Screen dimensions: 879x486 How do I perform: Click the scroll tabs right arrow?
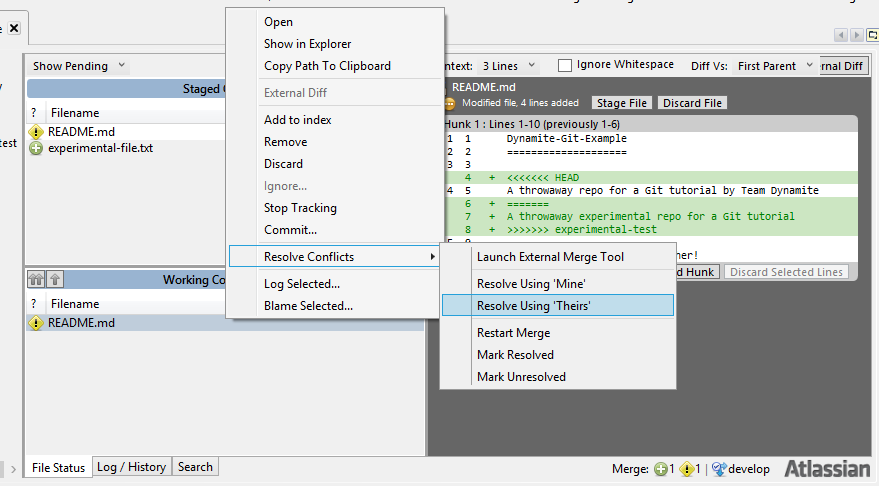pos(857,35)
